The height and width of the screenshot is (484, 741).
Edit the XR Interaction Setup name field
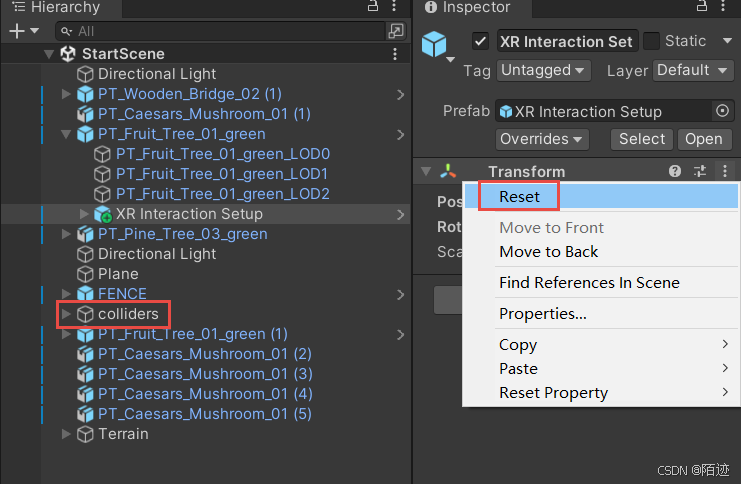point(567,41)
